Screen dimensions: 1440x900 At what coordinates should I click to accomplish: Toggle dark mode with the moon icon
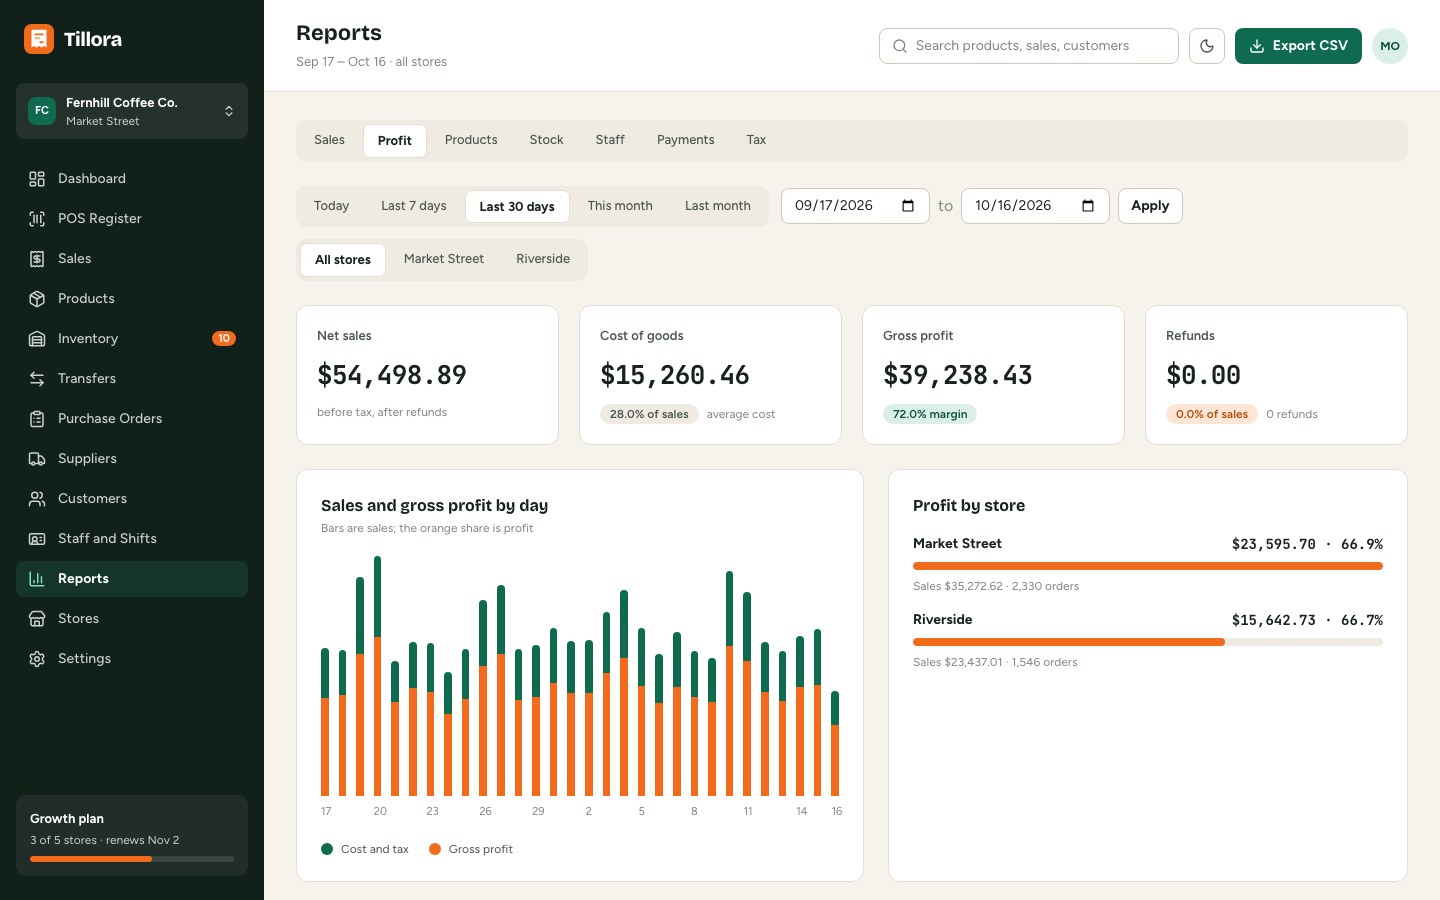[x=1207, y=46]
